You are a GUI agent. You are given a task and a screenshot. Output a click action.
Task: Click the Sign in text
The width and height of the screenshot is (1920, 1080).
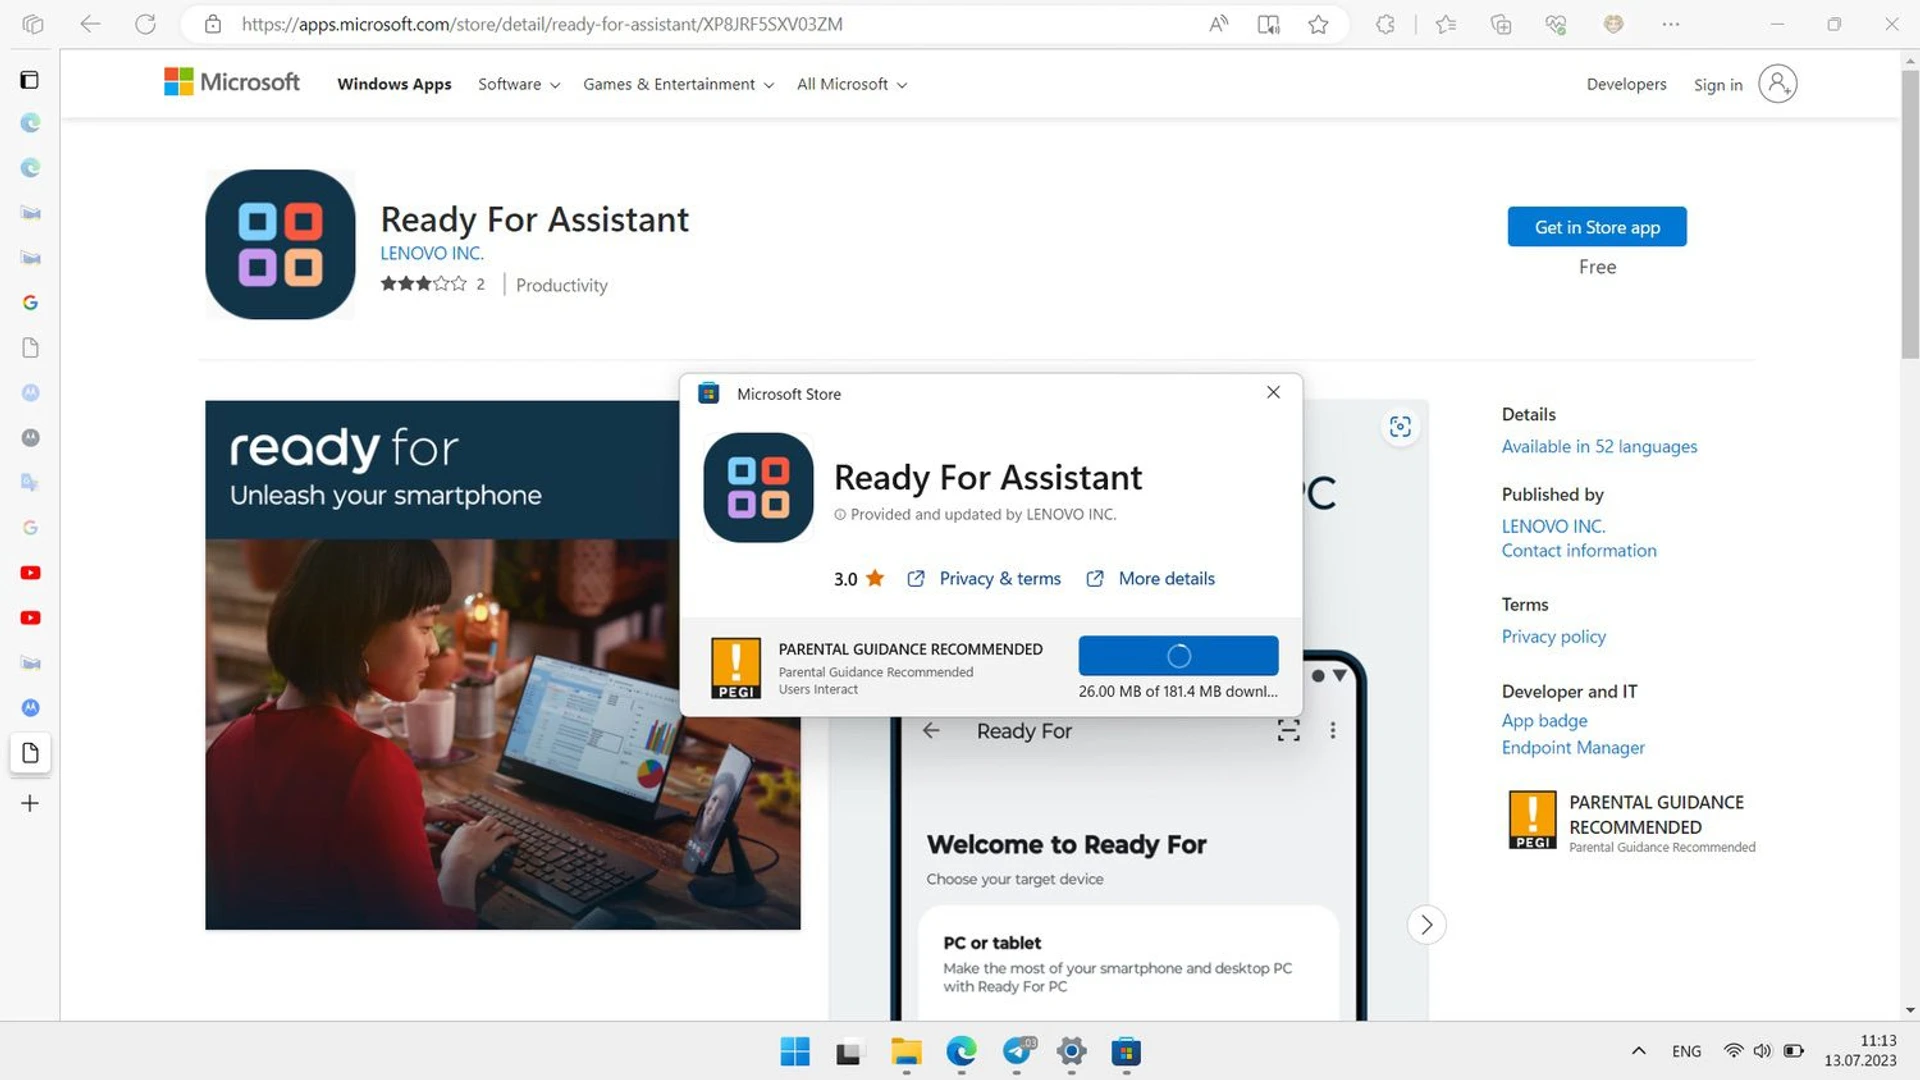tap(1717, 85)
